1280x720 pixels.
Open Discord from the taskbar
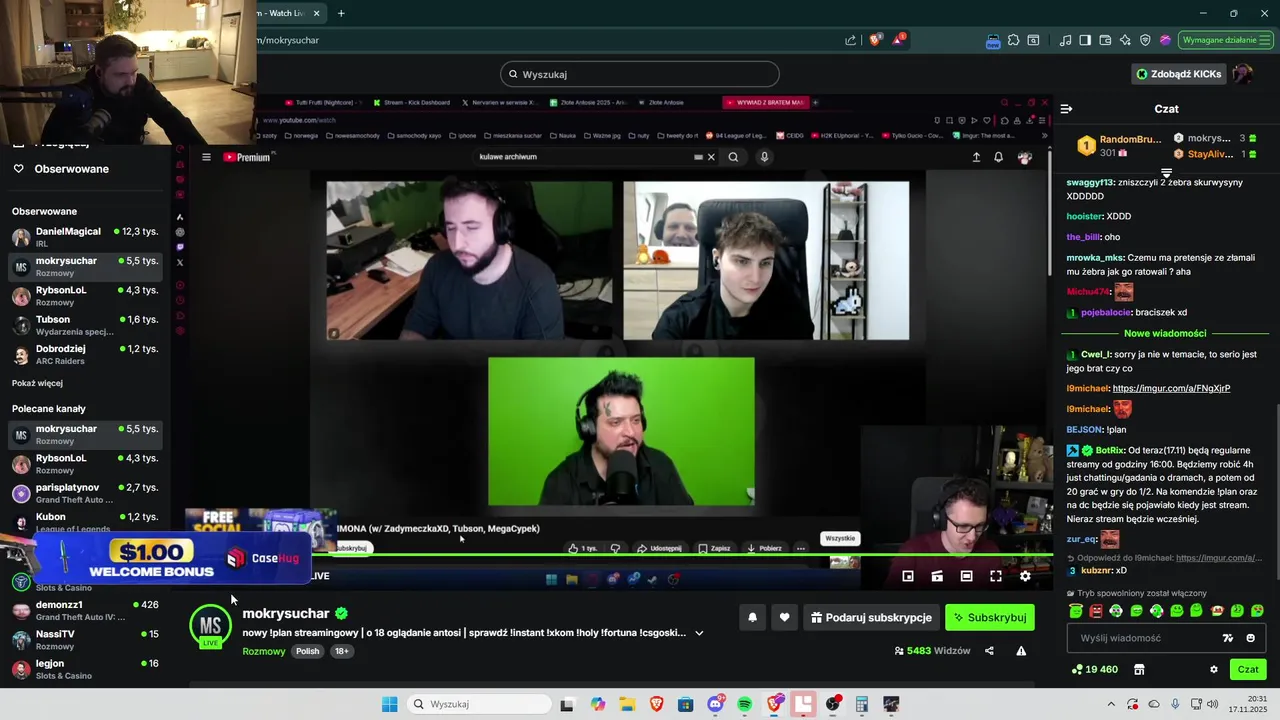tap(715, 704)
